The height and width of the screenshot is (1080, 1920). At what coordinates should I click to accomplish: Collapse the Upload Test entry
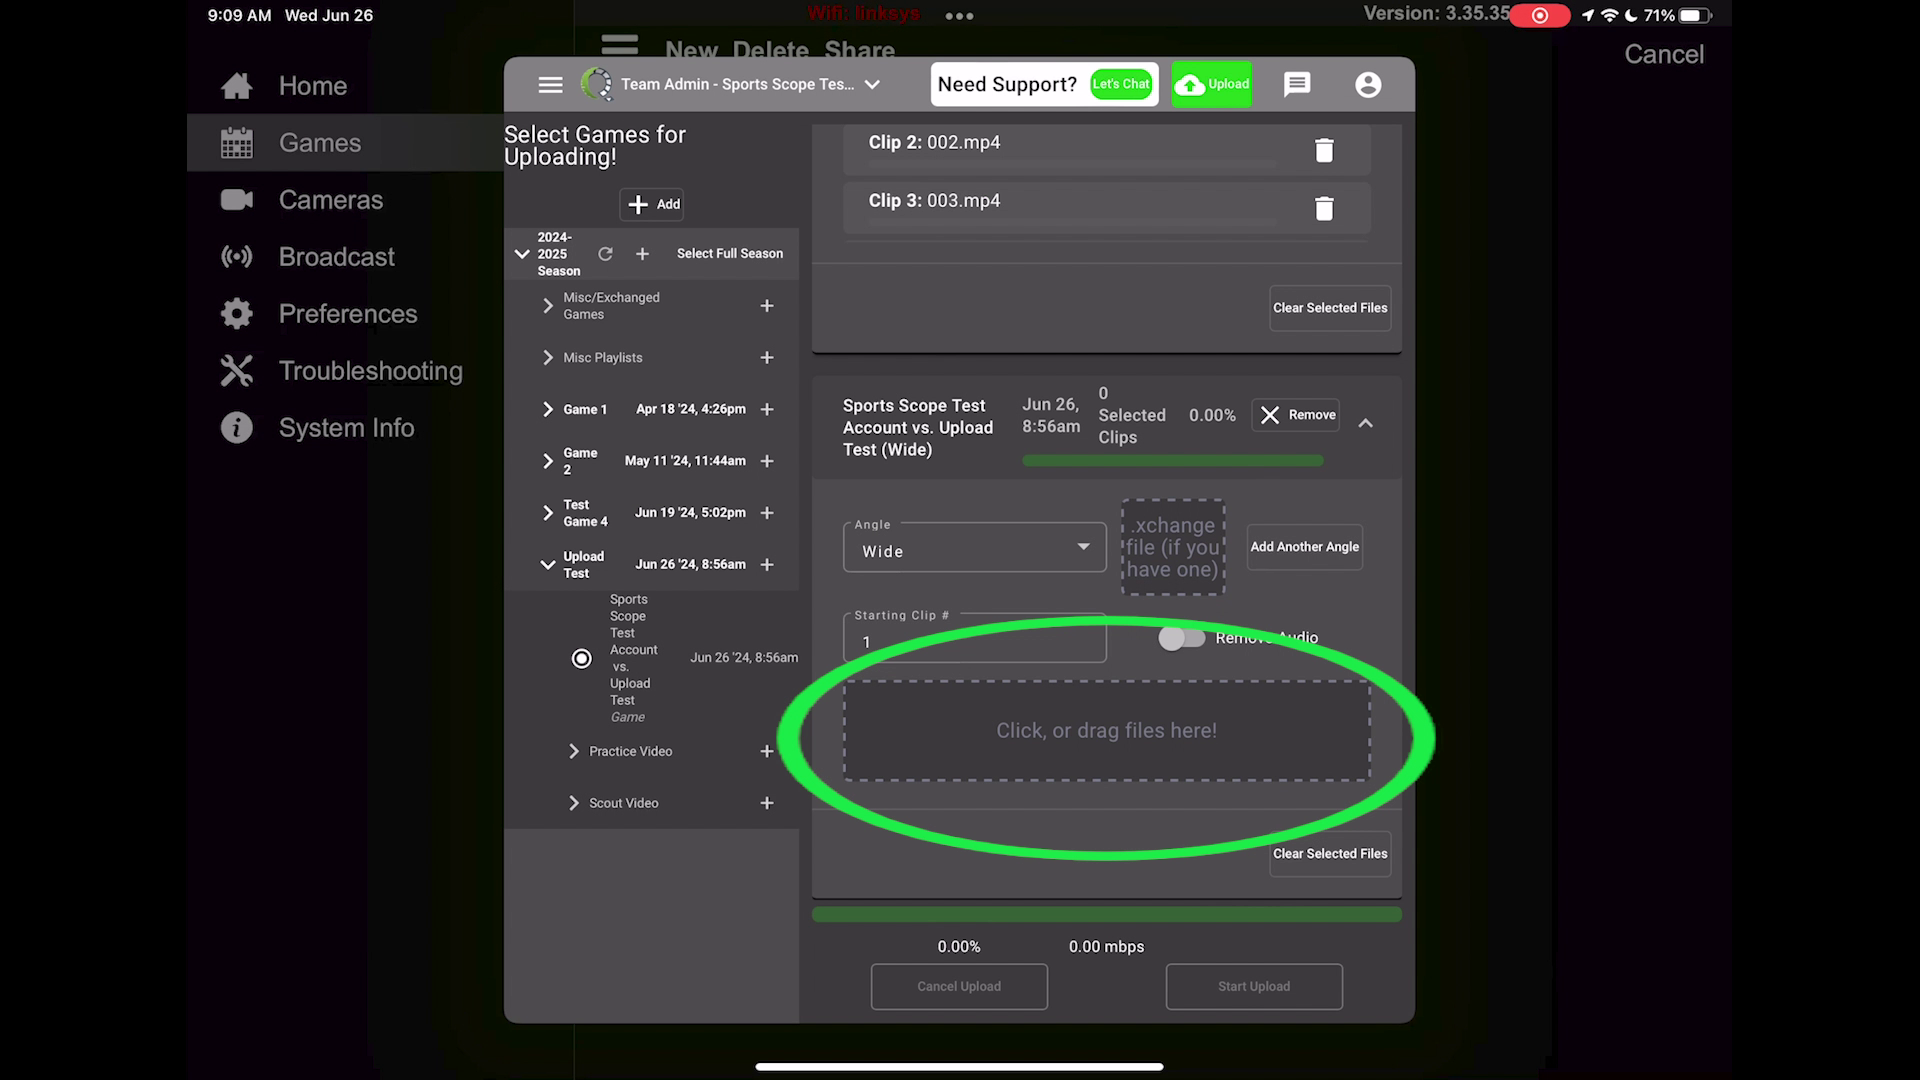click(x=547, y=565)
